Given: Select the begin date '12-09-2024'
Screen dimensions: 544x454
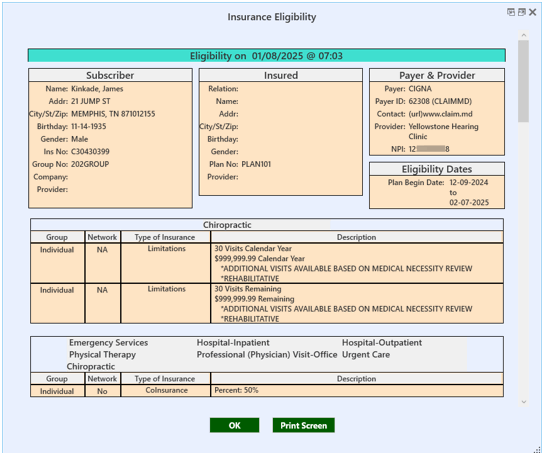Looking at the screenshot, I should [x=469, y=182].
